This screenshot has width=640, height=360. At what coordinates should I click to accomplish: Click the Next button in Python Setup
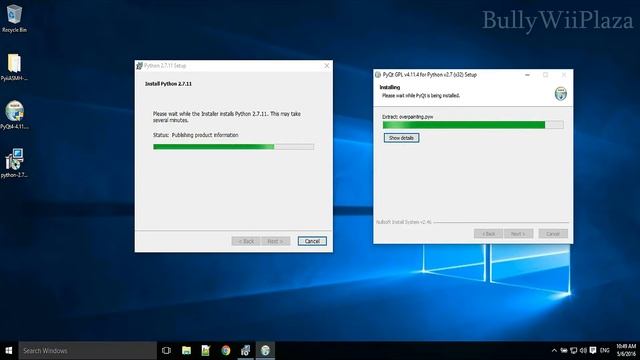pos(276,241)
